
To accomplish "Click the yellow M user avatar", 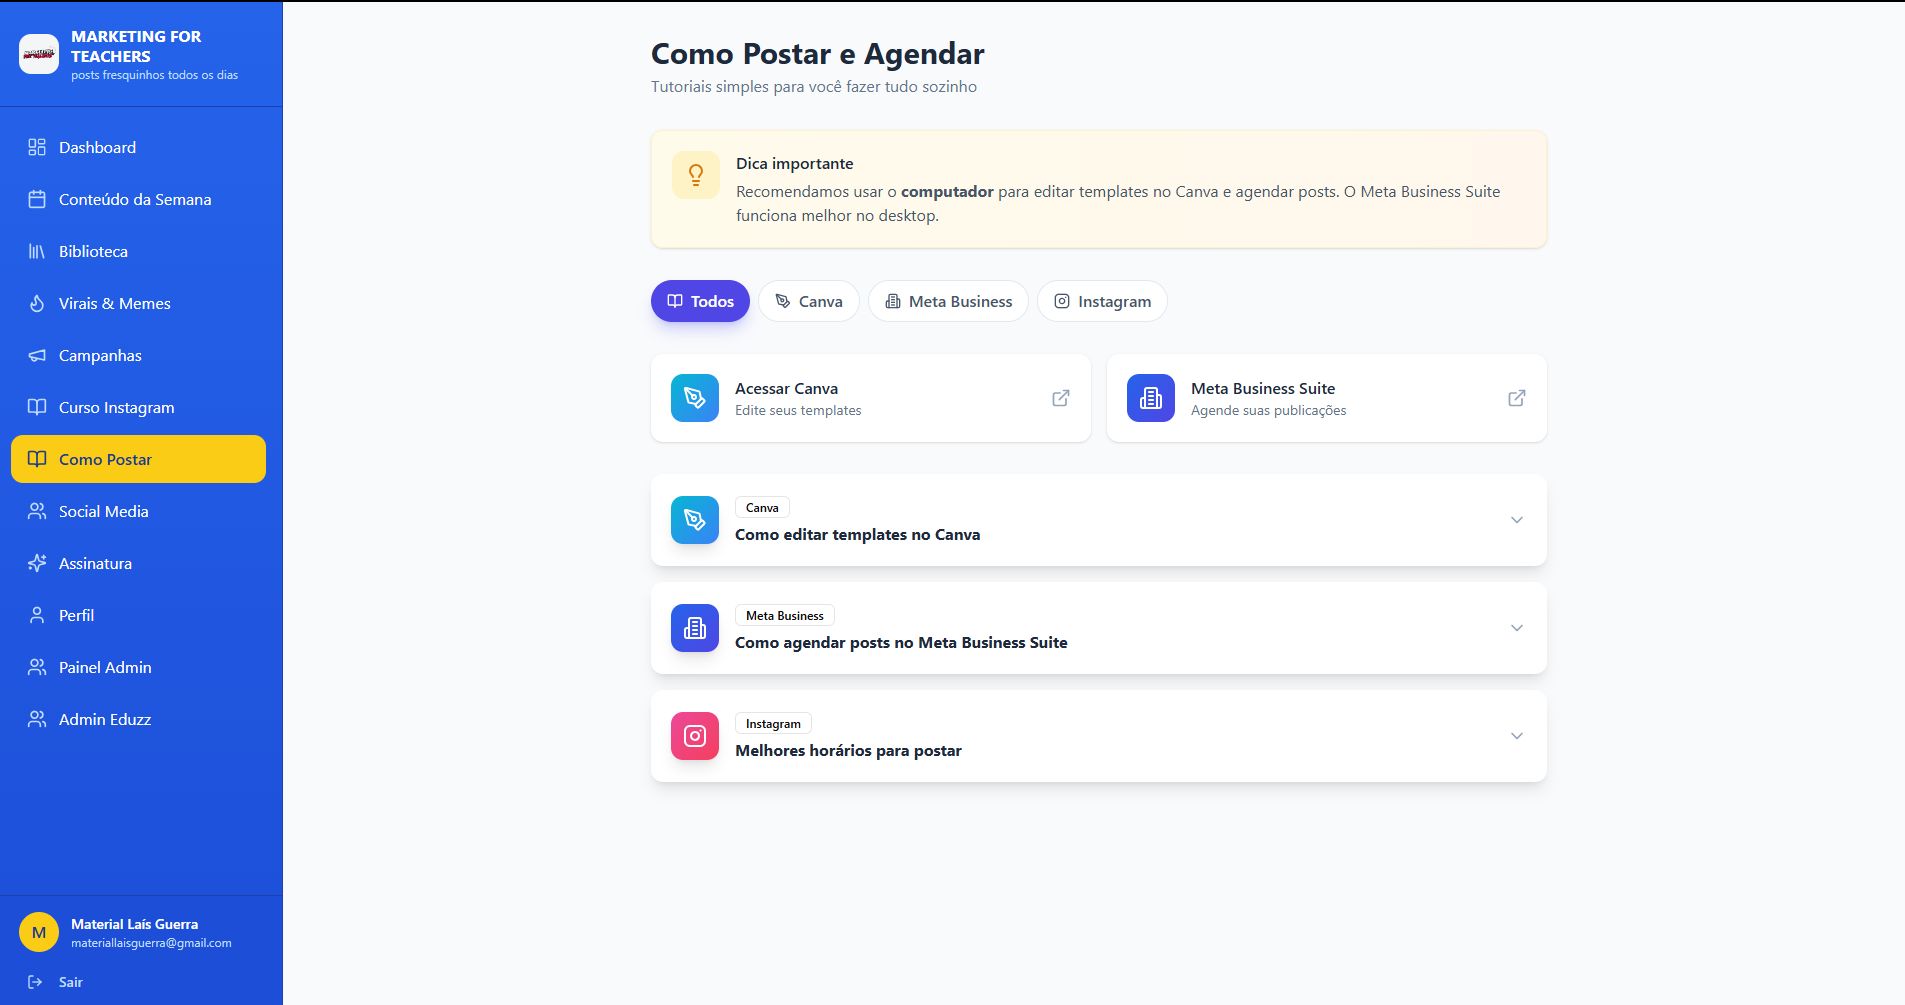I will [39, 932].
